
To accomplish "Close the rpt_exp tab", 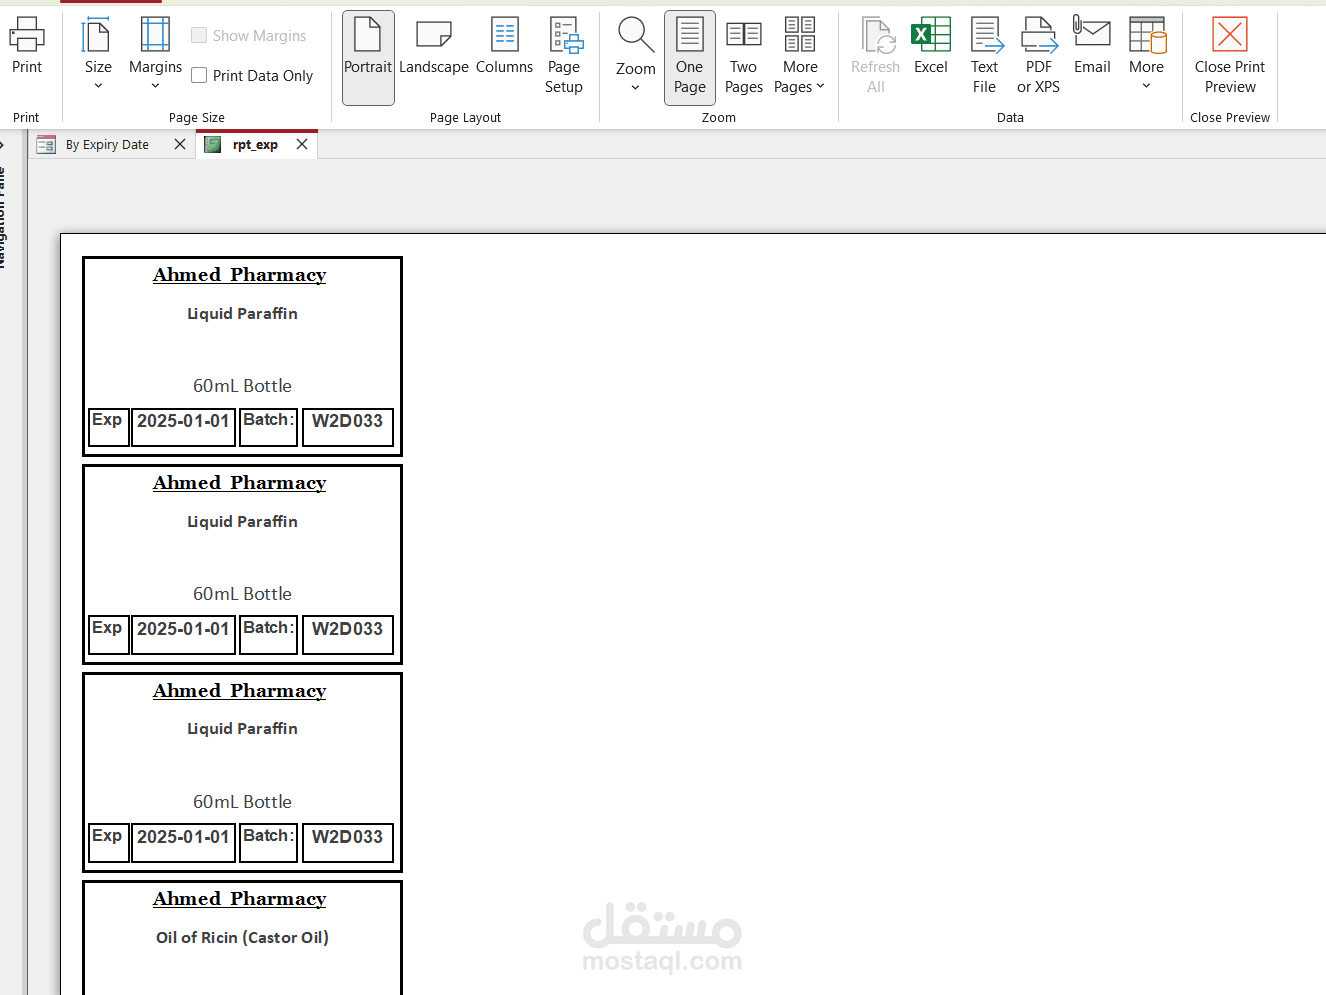I will pos(302,144).
